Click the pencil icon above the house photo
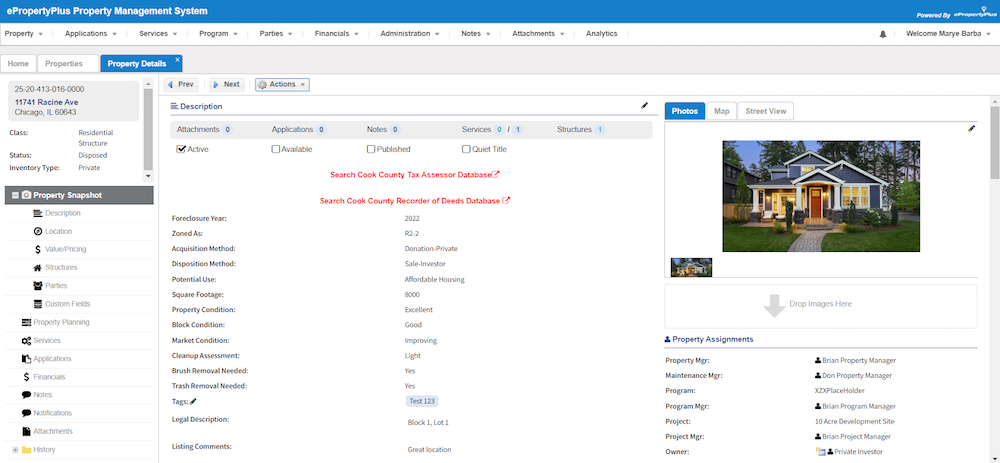1000x463 pixels. [971, 129]
